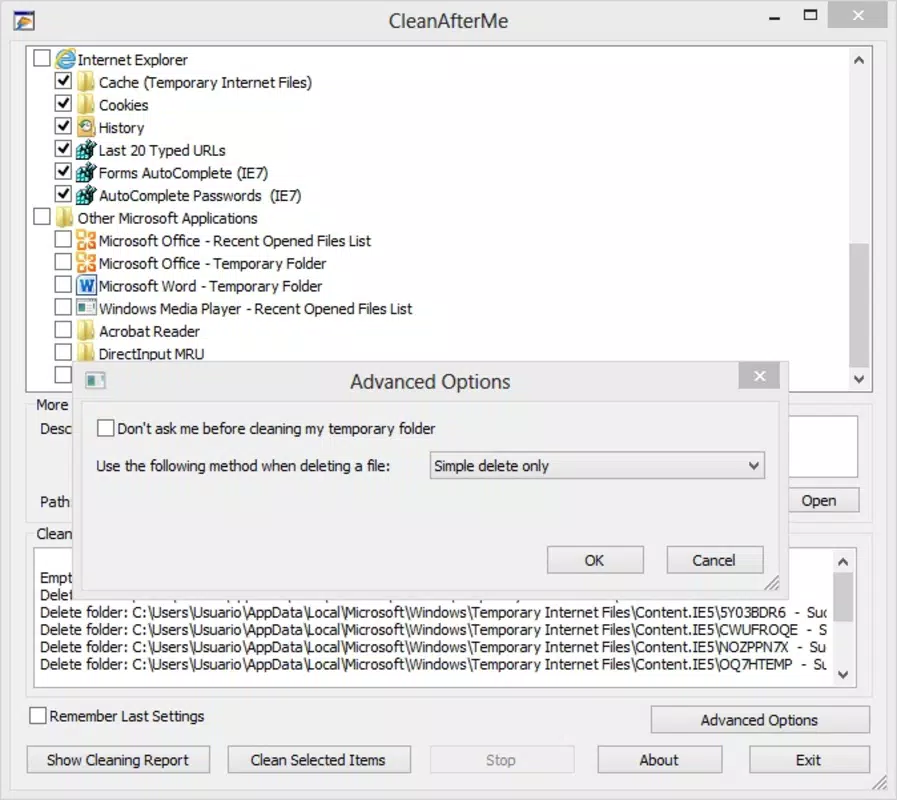This screenshot has height=800, width=897.
Task: Check the Internet Explorer group checkbox
Action: 42,58
